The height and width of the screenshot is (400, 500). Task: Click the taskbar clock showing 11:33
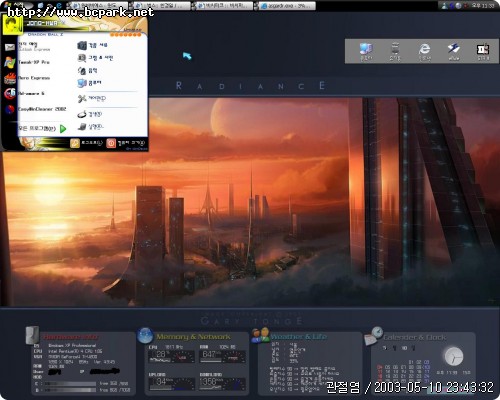click(482, 6)
